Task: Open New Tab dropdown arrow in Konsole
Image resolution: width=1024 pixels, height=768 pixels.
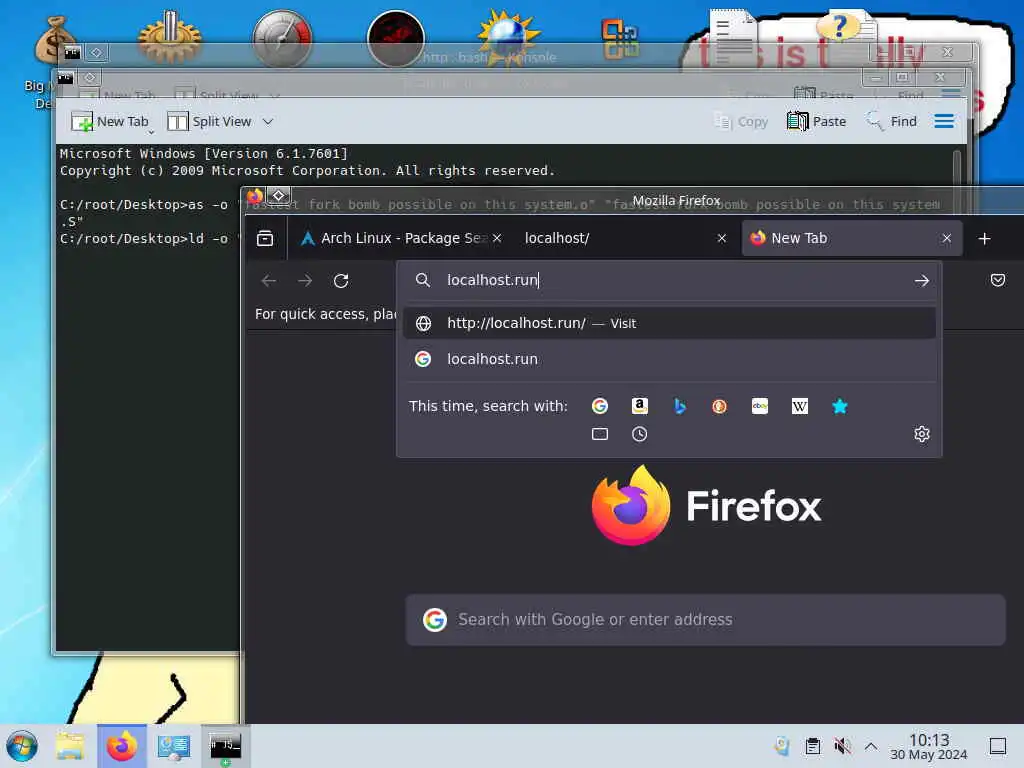Action: pos(151,131)
